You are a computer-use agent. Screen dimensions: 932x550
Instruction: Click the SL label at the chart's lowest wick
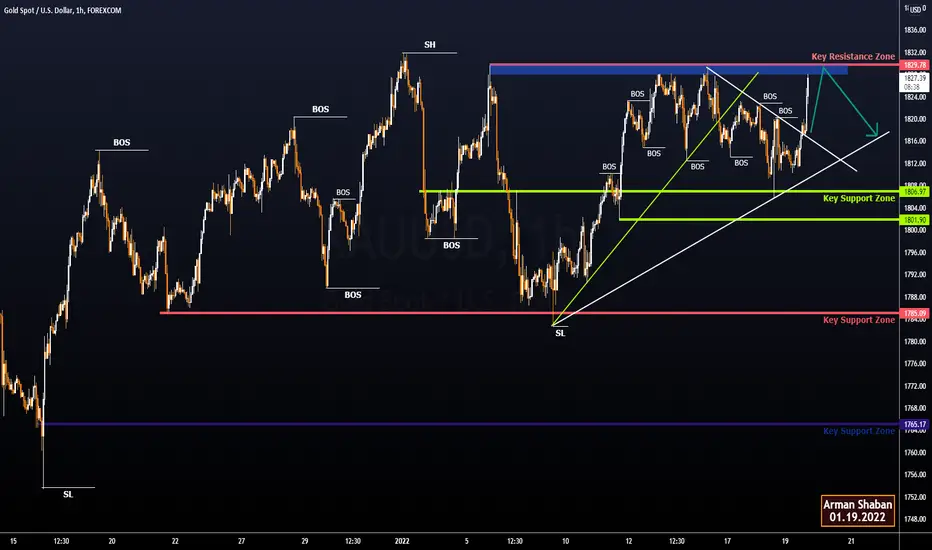pos(68,494)
